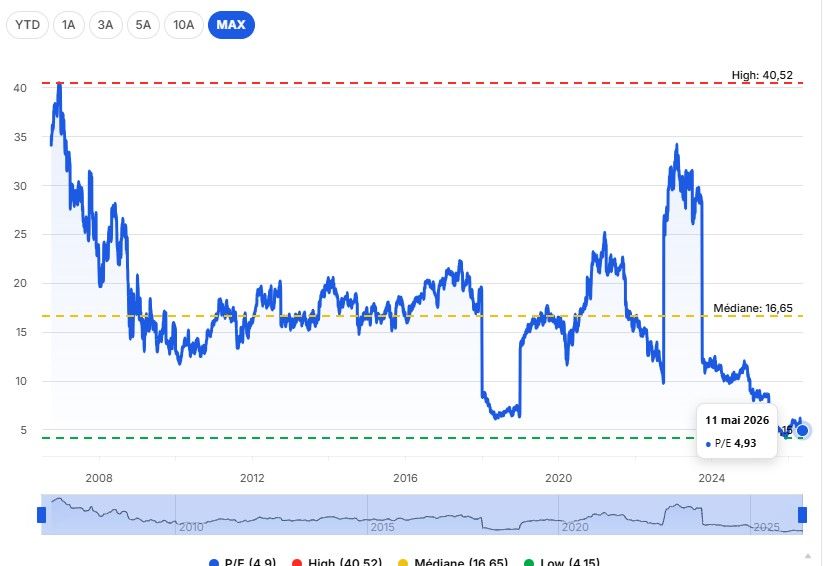Image resolution: width=827 pixels, height=566 pixels.
Task: Toggle the High legend item
Action: (336, 562)
